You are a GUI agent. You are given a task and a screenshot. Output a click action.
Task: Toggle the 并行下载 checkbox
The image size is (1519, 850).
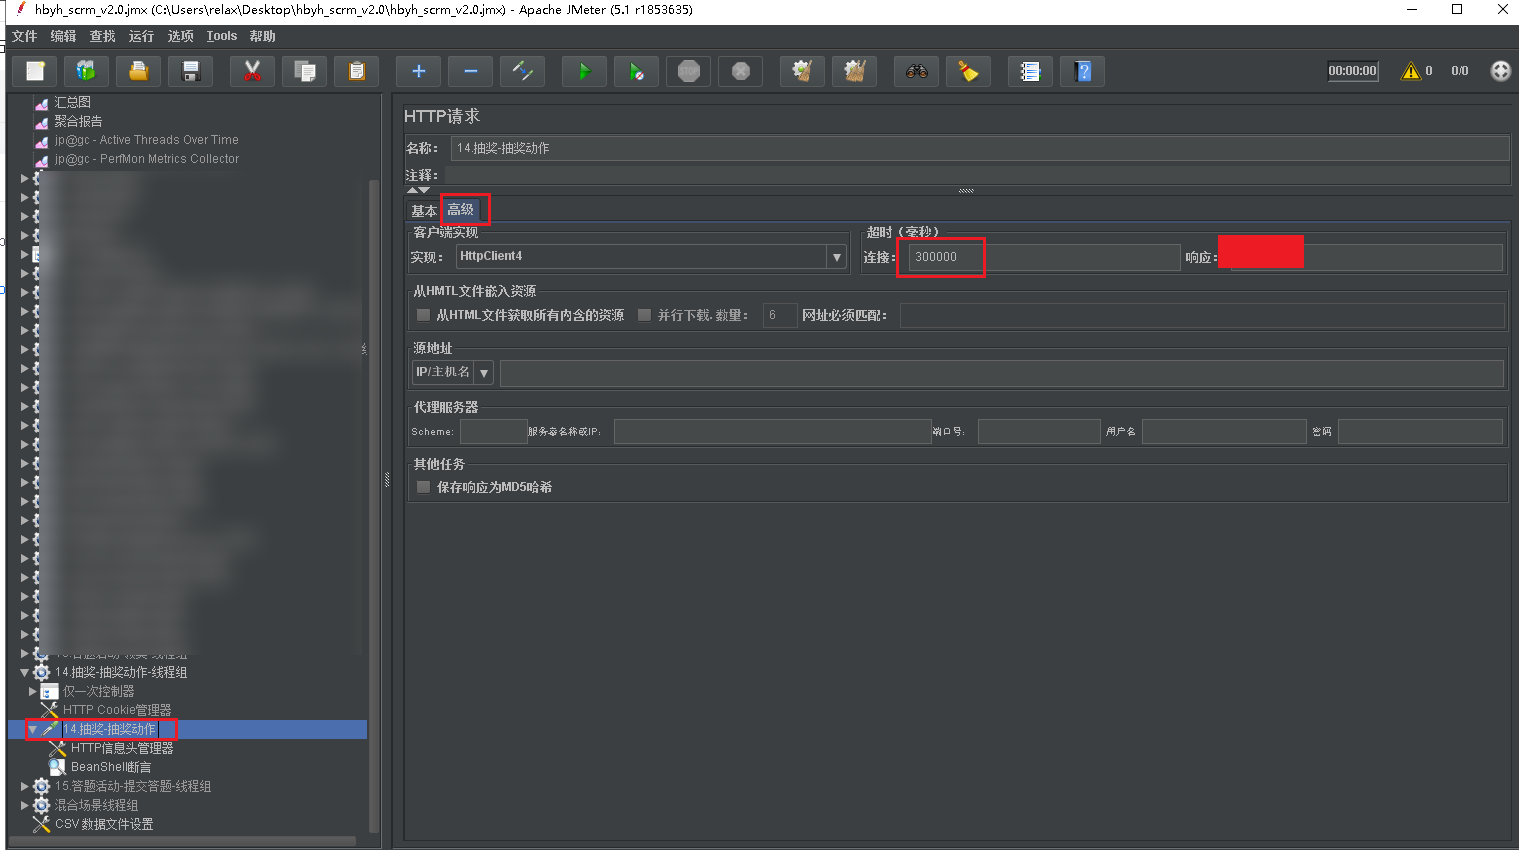[645, 315]
